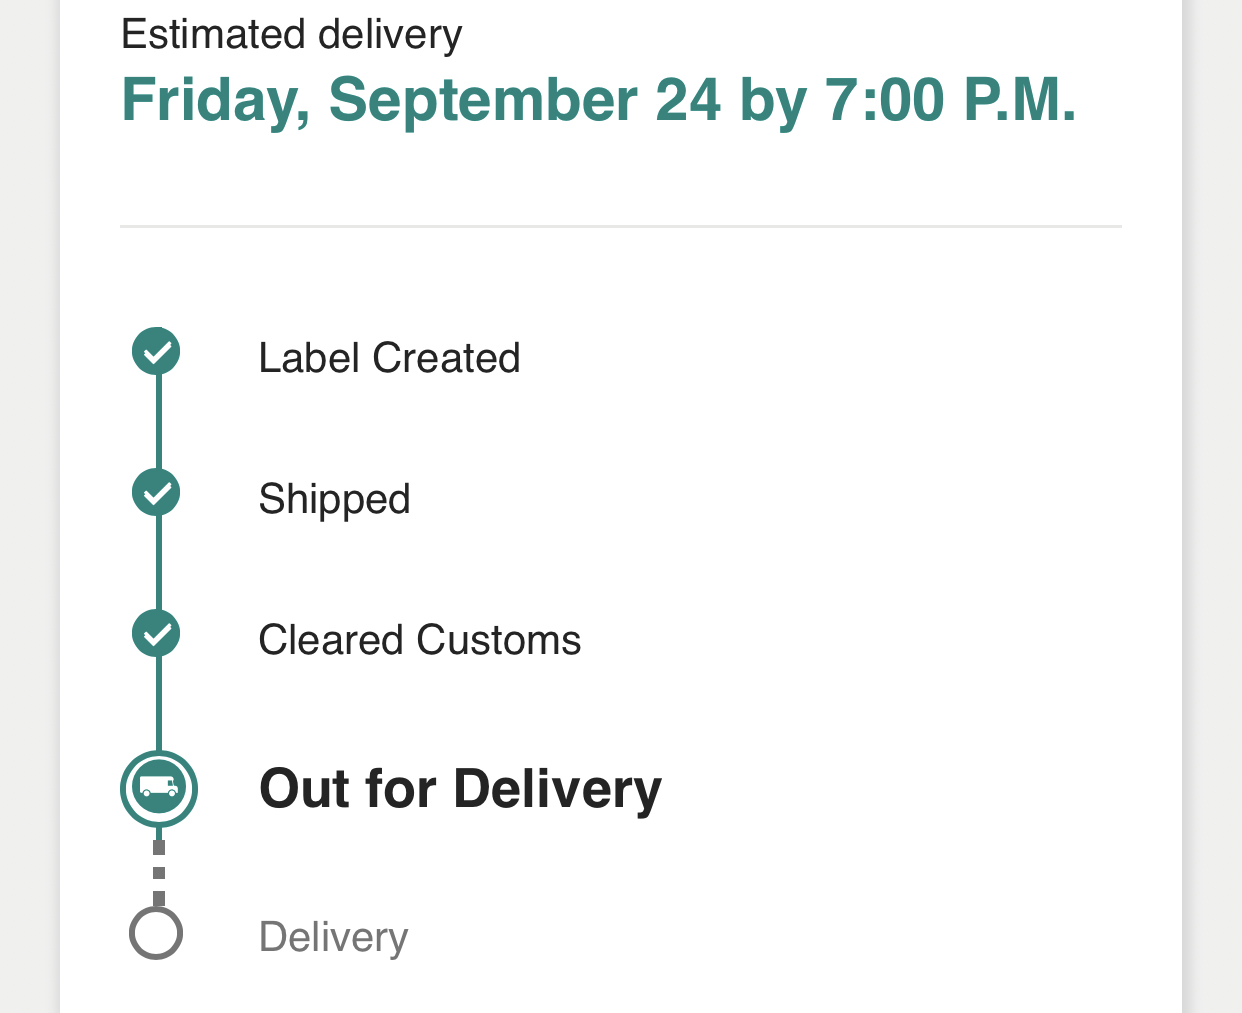Click the grey margin left of the card
This screenshot has height=1013, width=1242.
coord(28,500)
